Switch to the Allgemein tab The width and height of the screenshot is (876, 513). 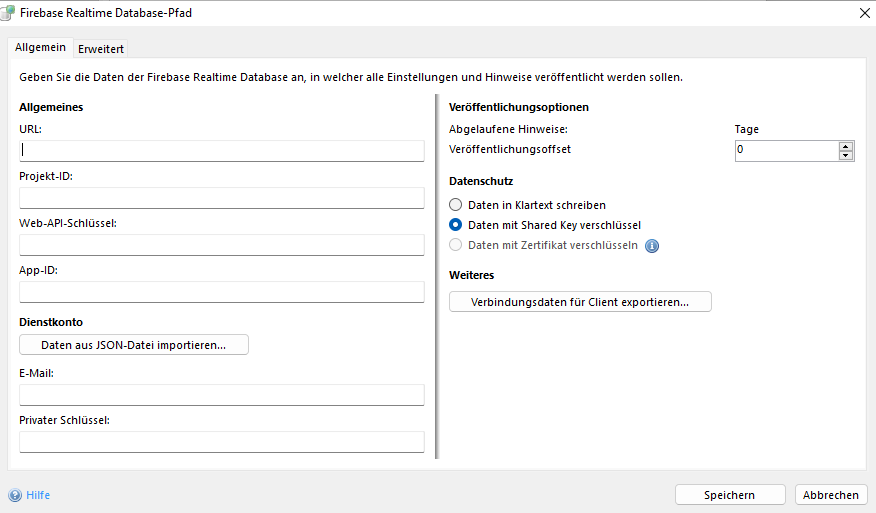(x=40, y=48)
